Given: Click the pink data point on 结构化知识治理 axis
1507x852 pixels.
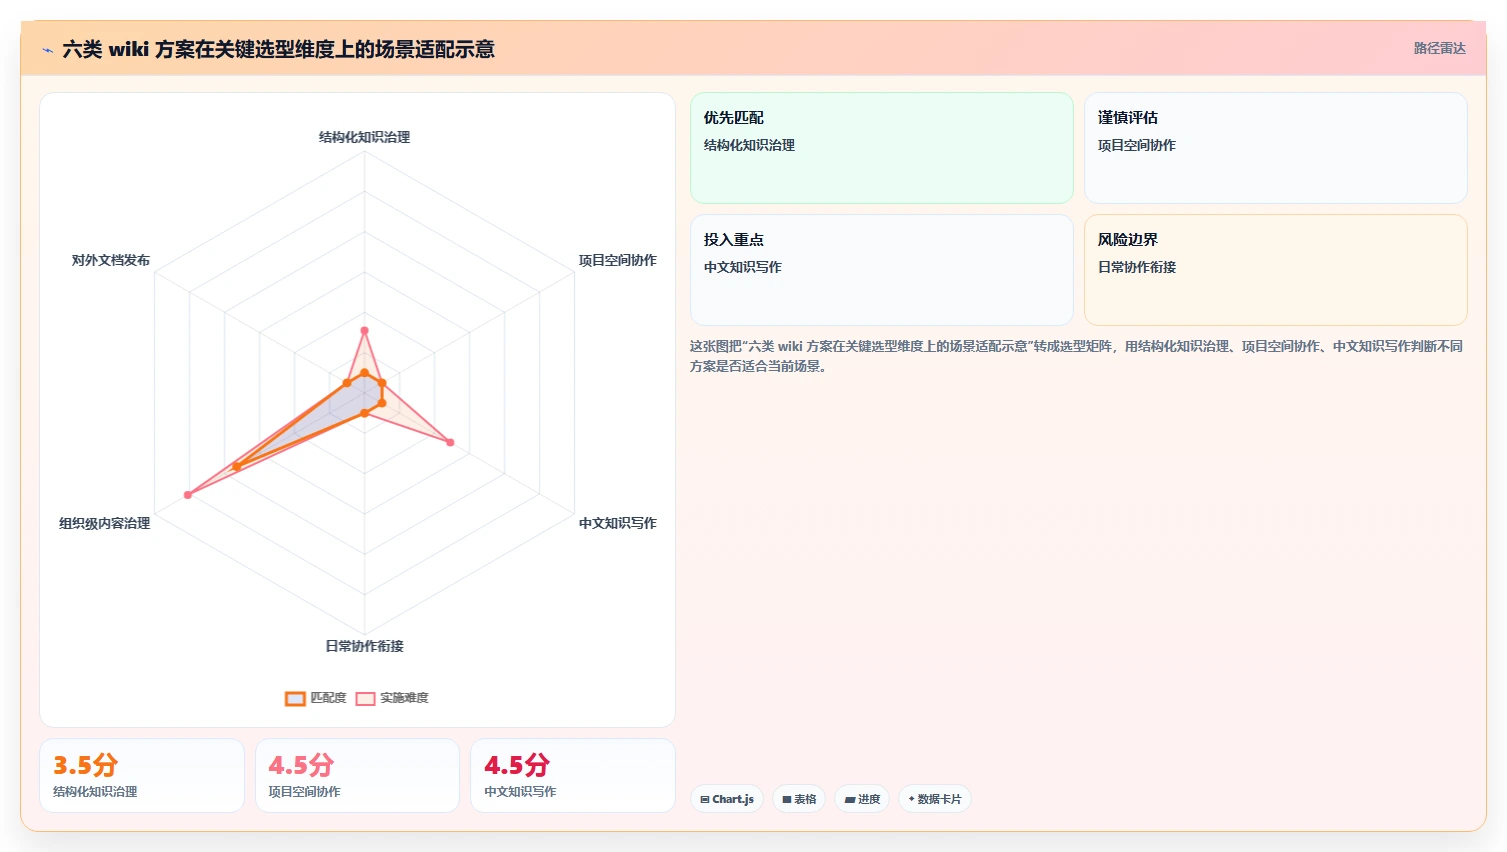Looking at the screenshot, I should 364,330.
